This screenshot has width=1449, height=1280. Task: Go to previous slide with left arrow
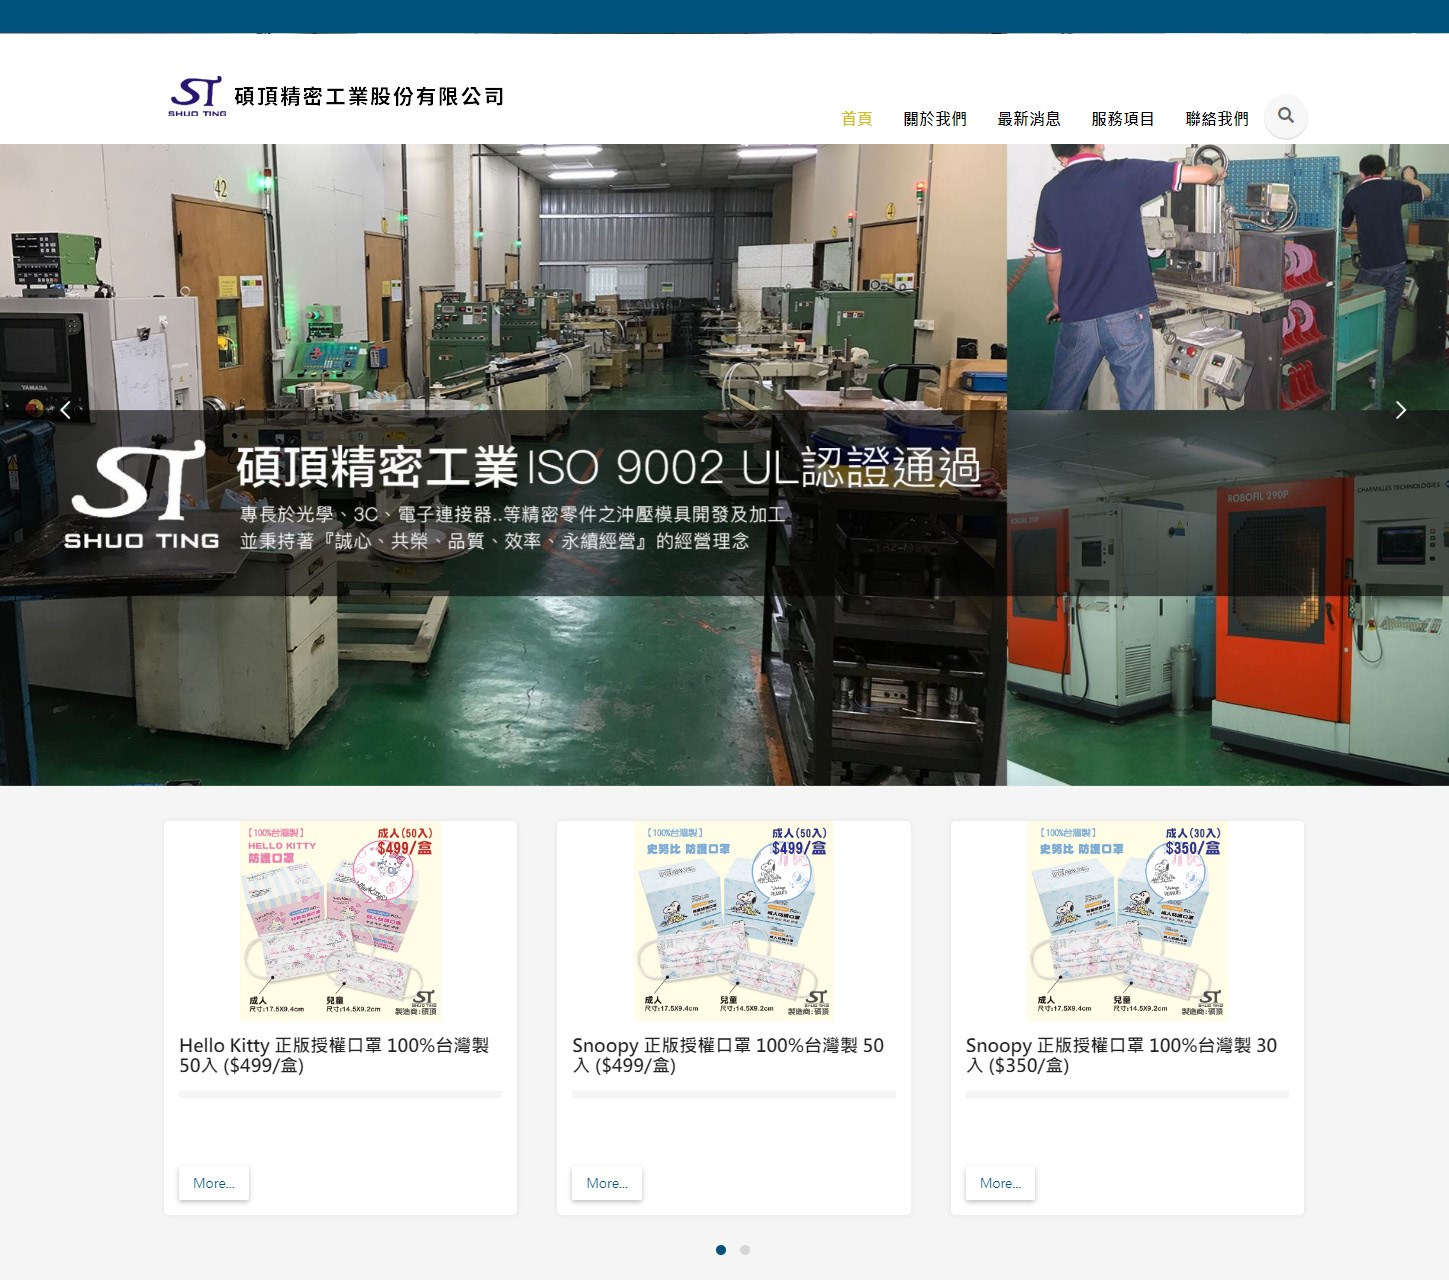pos(65,410)
